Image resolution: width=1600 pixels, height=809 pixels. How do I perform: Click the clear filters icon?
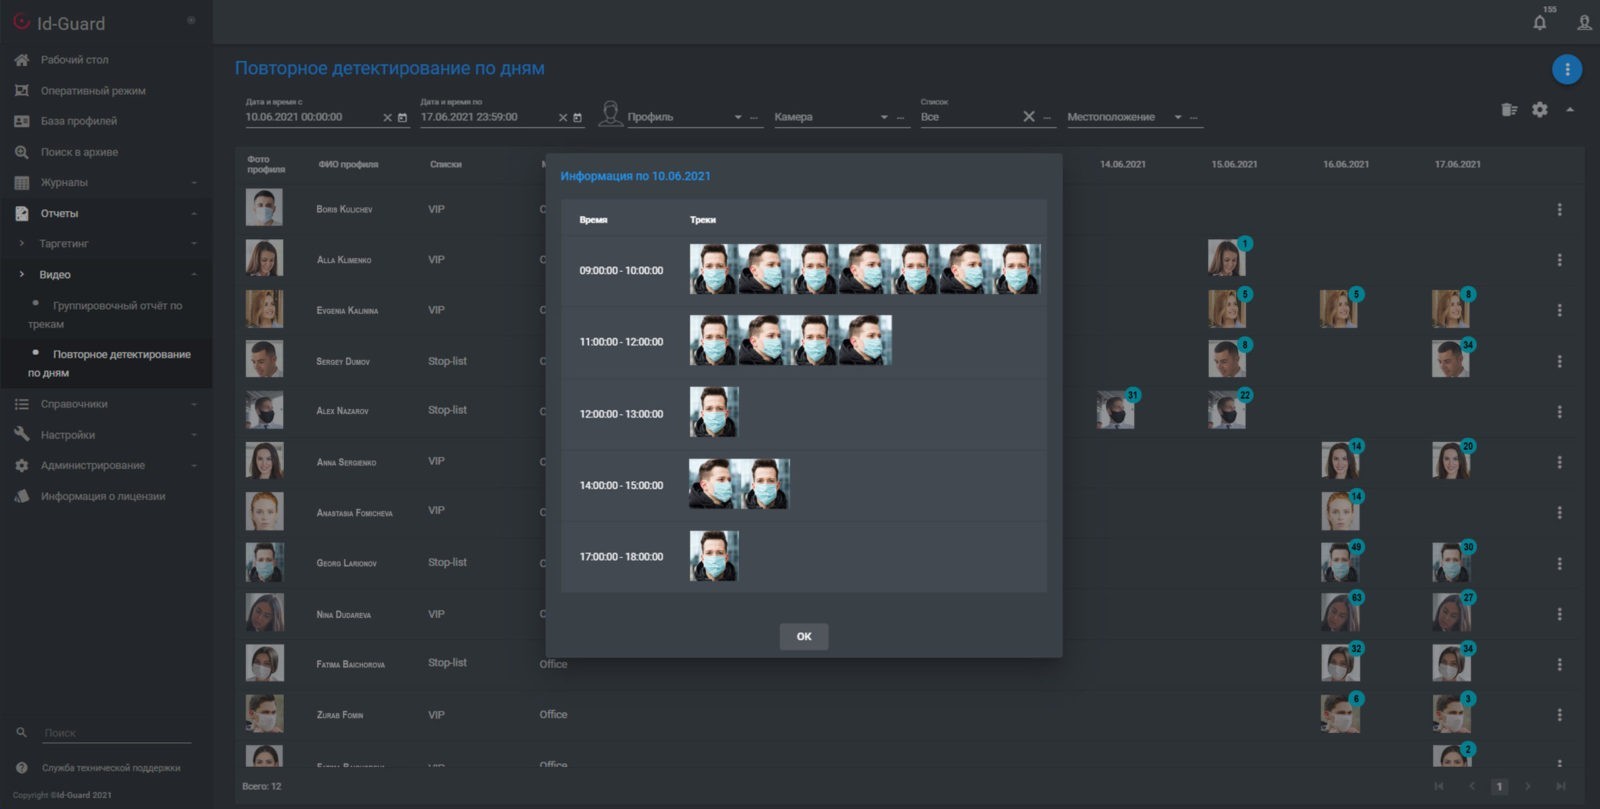pyautogui.click(x=1509, y=110)
